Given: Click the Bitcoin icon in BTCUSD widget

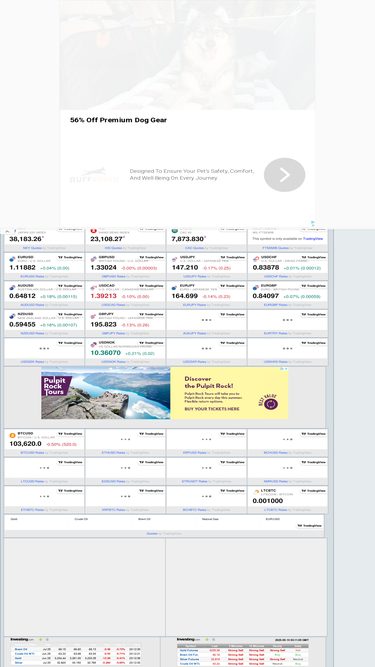Looking at the screenshot, I should coord(12,435).
